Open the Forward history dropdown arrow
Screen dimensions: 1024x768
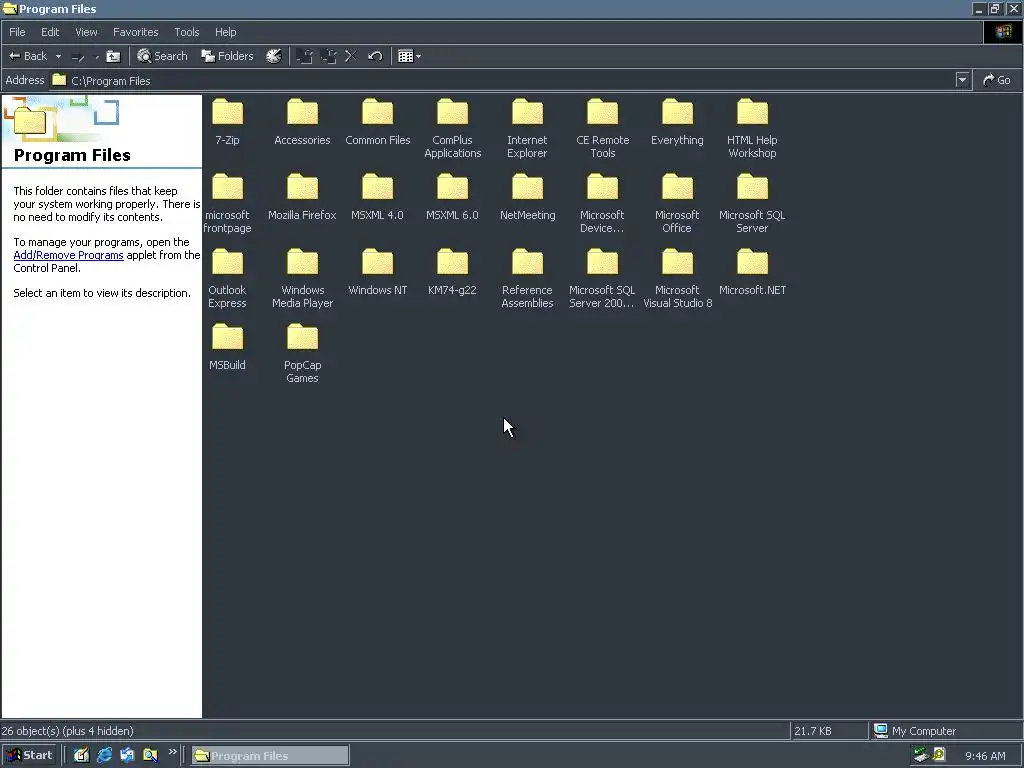[97, 56]
